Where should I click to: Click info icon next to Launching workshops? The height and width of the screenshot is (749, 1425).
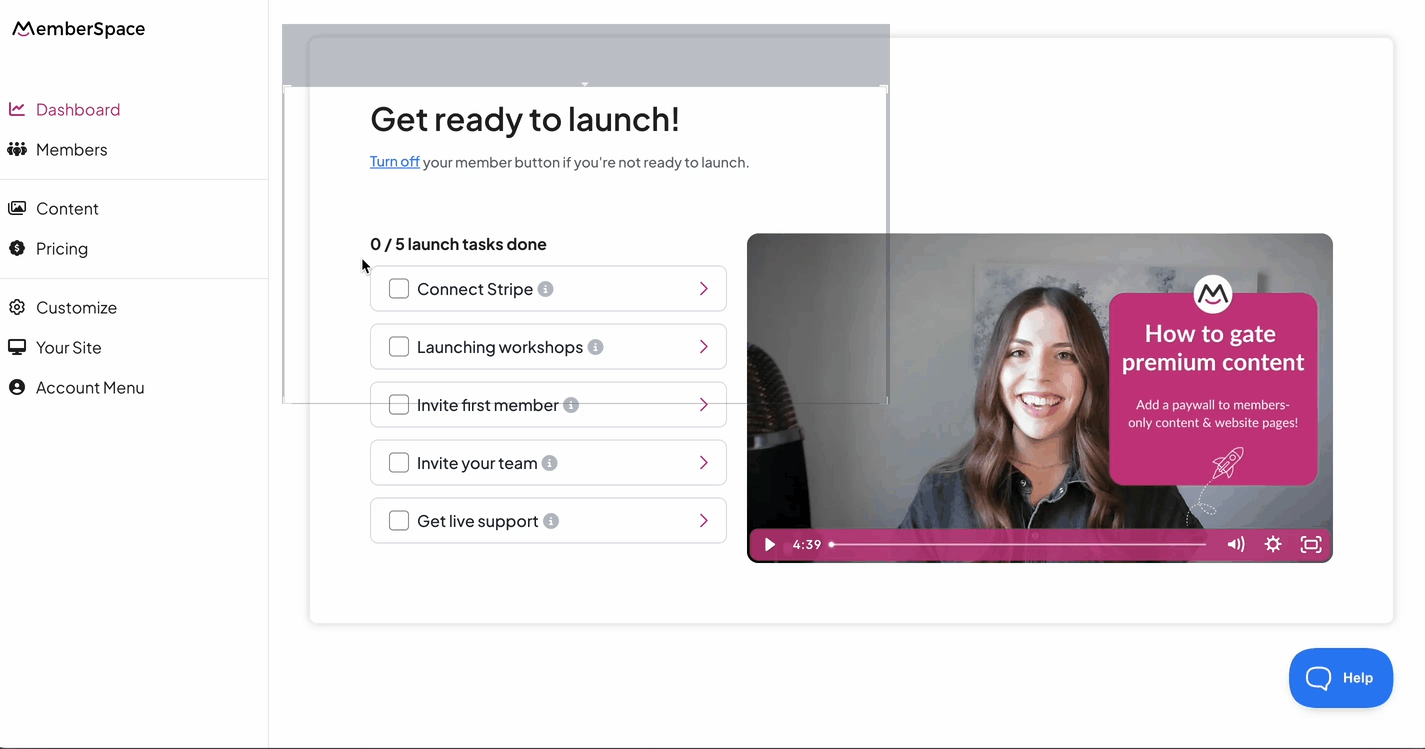(595, 347)
